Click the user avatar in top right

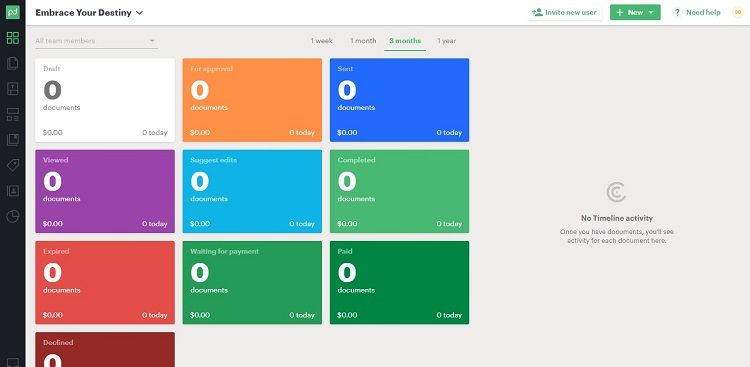738,12
